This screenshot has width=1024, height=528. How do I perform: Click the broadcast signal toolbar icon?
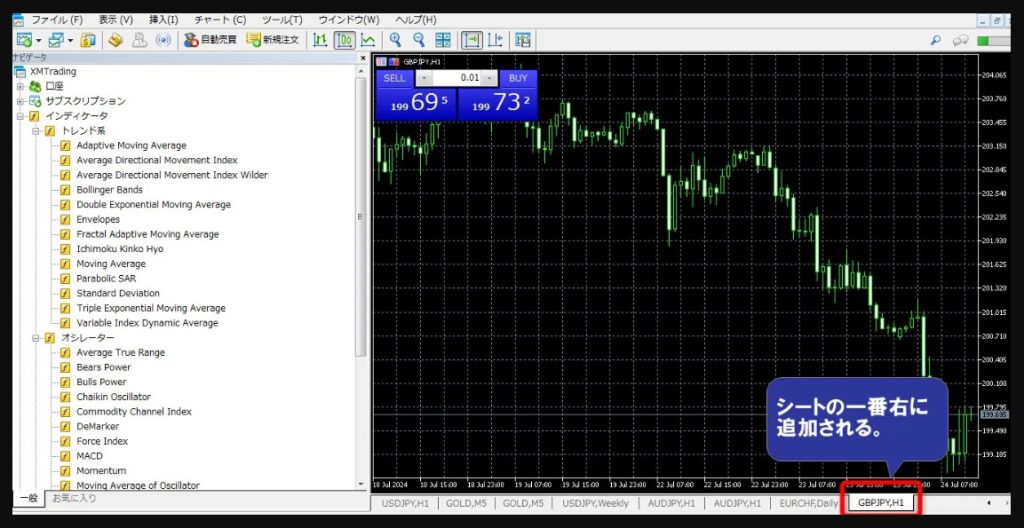pyautogui.click(x=163, y=41)
